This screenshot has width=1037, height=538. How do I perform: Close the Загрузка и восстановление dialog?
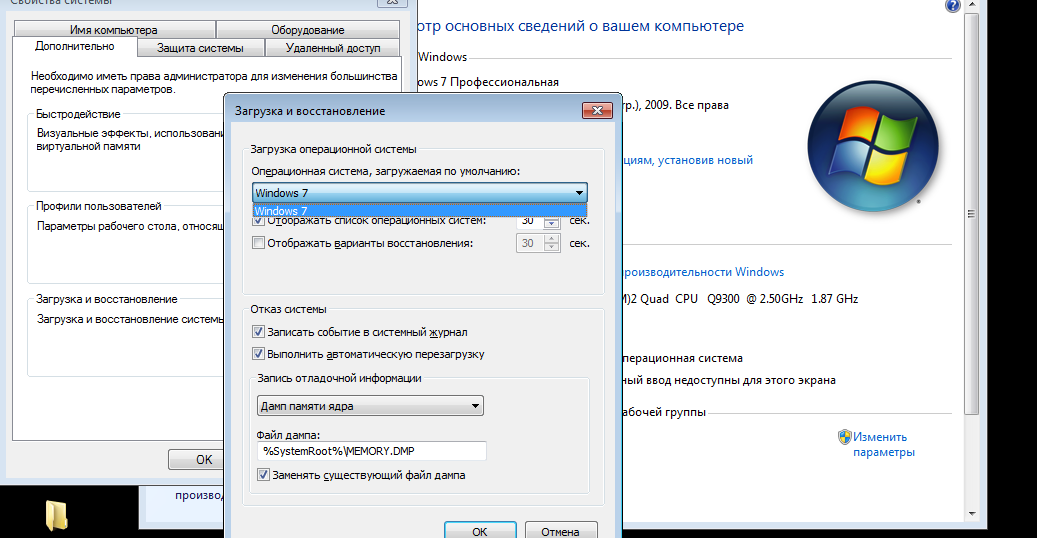[597, 111]
